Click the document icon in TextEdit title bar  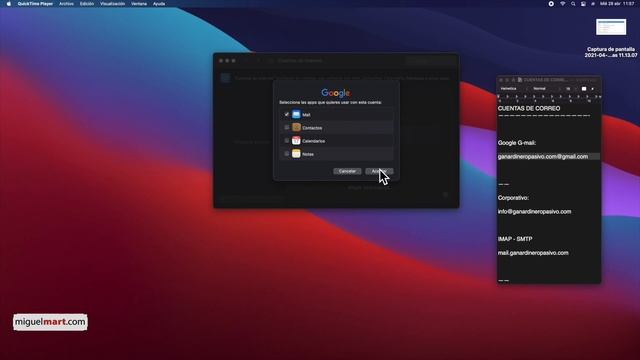click(520, 80)
